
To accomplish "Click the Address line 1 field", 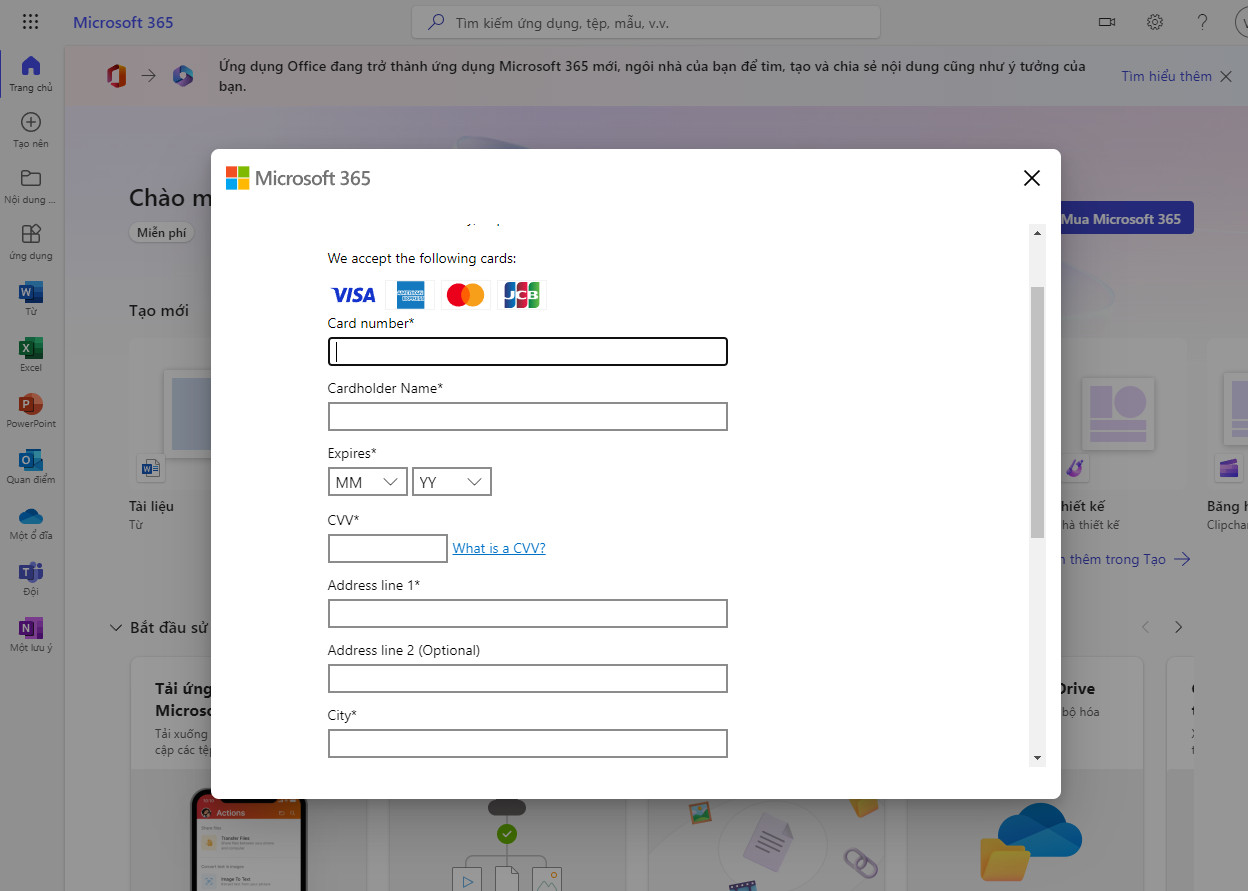I will pos(527,613).
